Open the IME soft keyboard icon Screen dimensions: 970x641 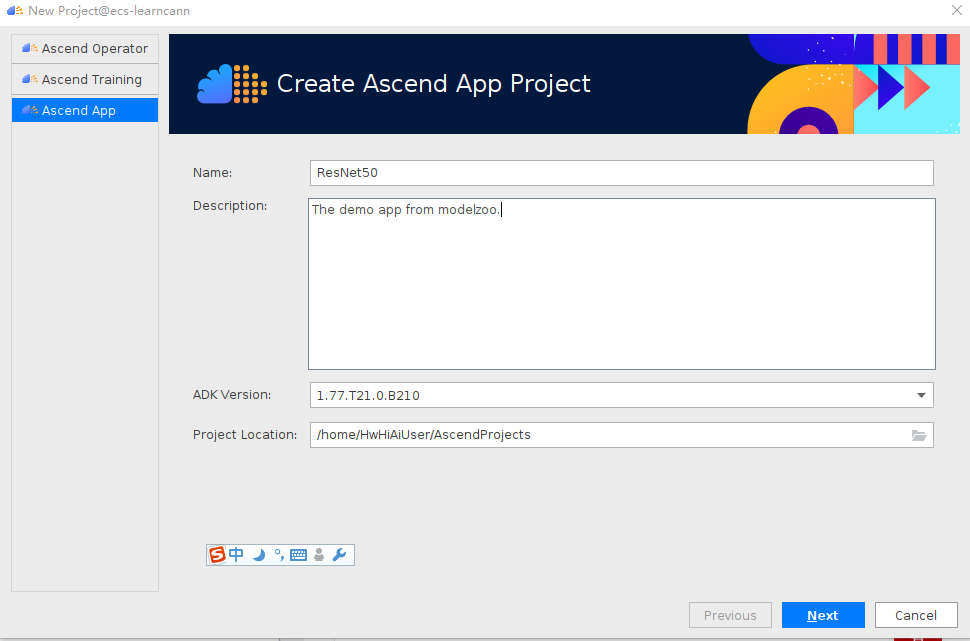tap(298, 555)
